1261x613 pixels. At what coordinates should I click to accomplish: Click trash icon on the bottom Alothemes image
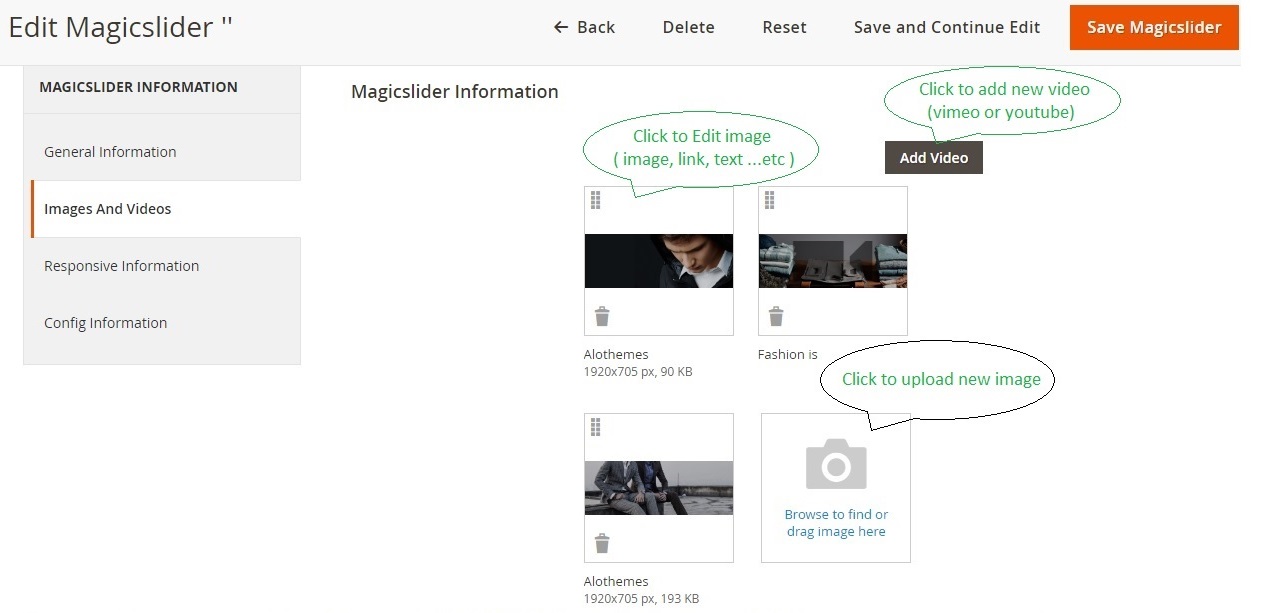click(602, 544)
